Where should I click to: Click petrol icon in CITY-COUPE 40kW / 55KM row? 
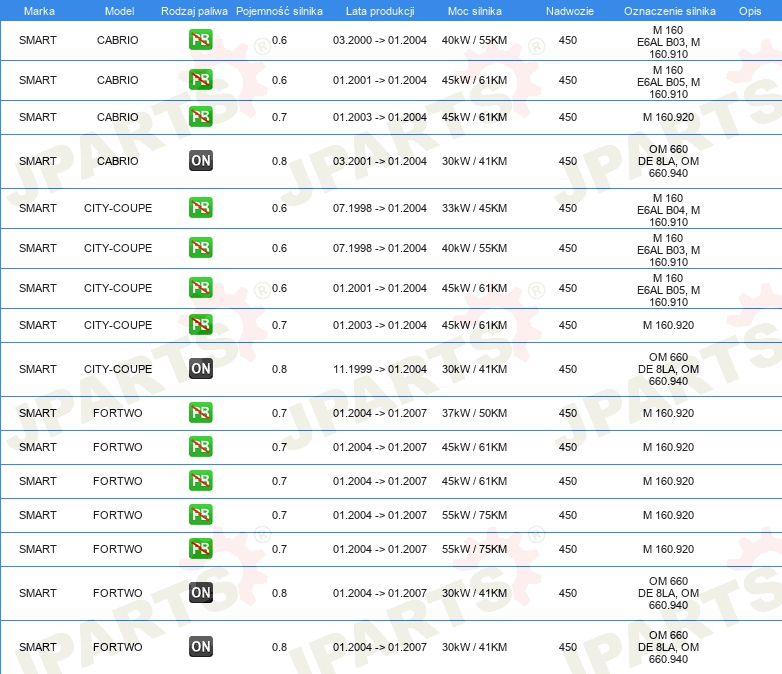click(x=200, y=247)
